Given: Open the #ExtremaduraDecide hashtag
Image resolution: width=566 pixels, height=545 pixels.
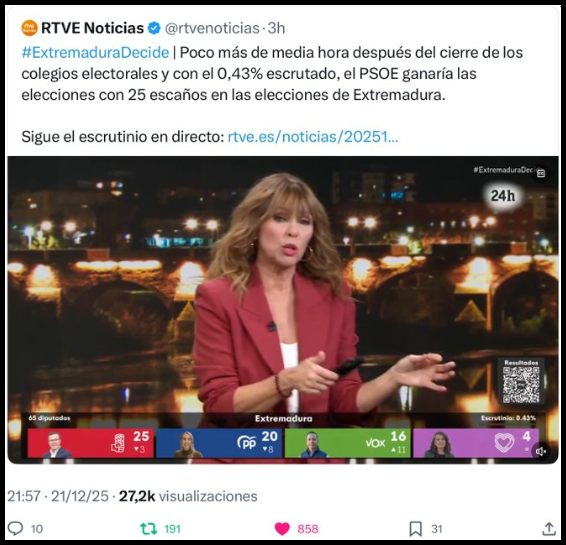Looking at the screenshot, I should pyautogui.click(x=95, y=53).
